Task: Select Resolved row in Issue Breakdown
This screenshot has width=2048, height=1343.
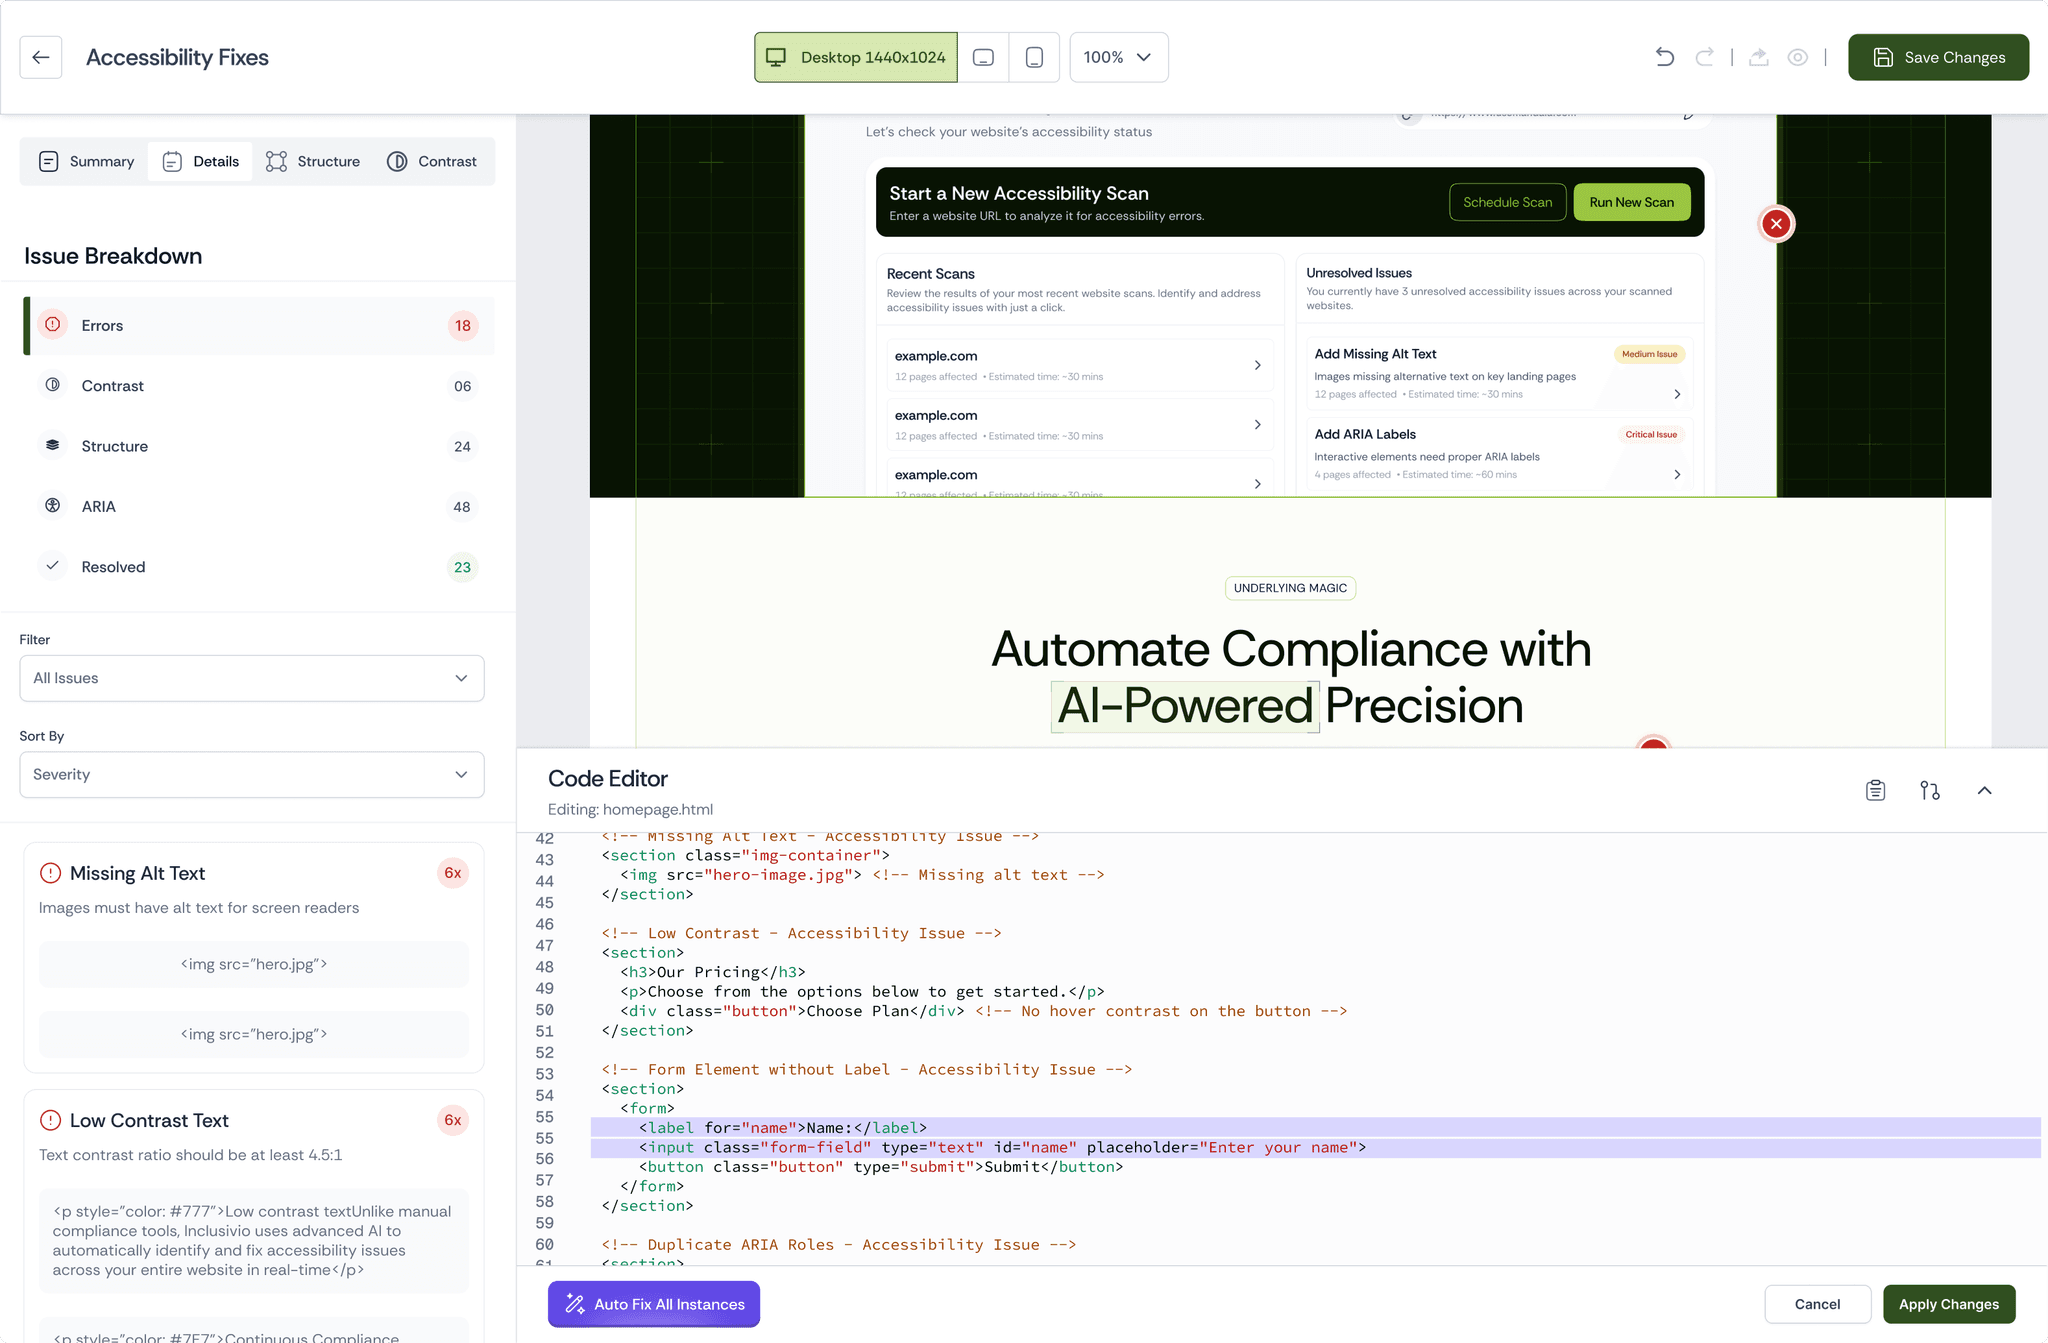Action: [259, 567]
